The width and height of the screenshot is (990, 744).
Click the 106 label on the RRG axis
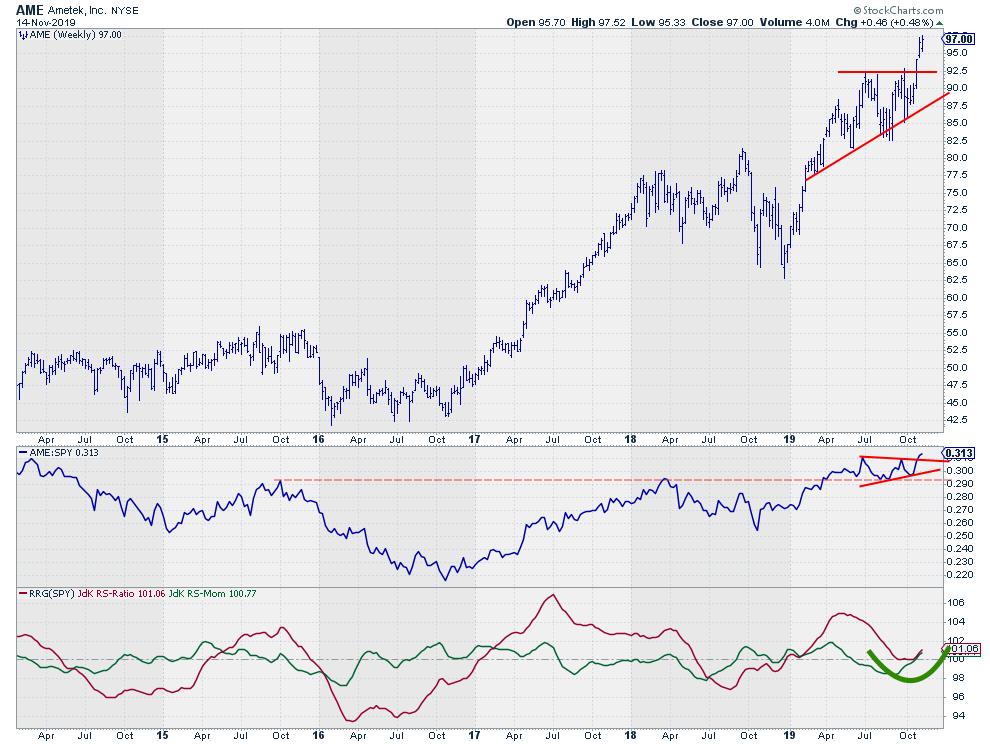pyautogui.click(x=955, y=603)
